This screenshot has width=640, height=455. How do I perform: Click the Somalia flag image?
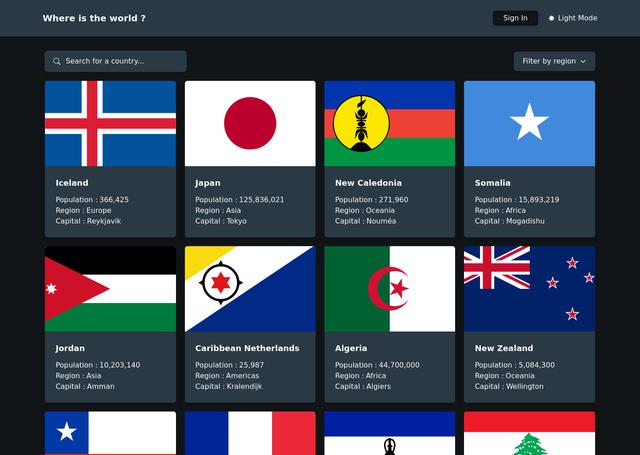tap(529, 123)
